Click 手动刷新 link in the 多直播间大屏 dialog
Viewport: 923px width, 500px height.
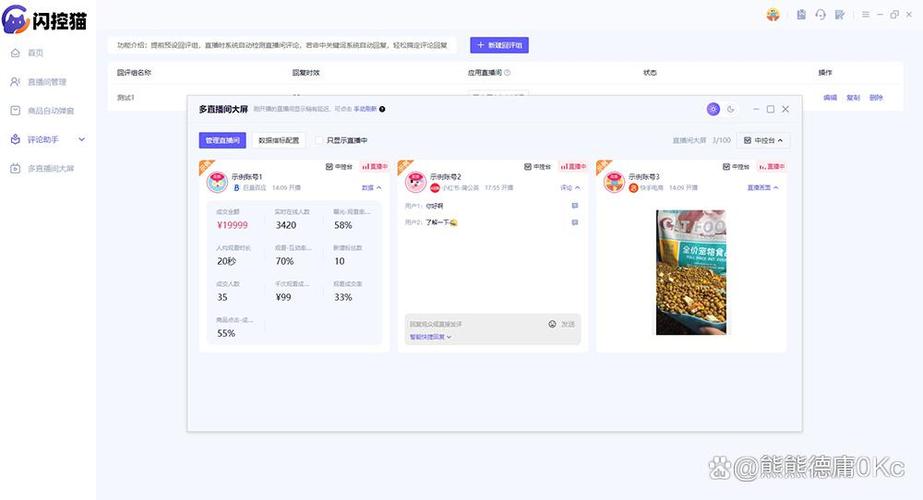tap(364, 110)
